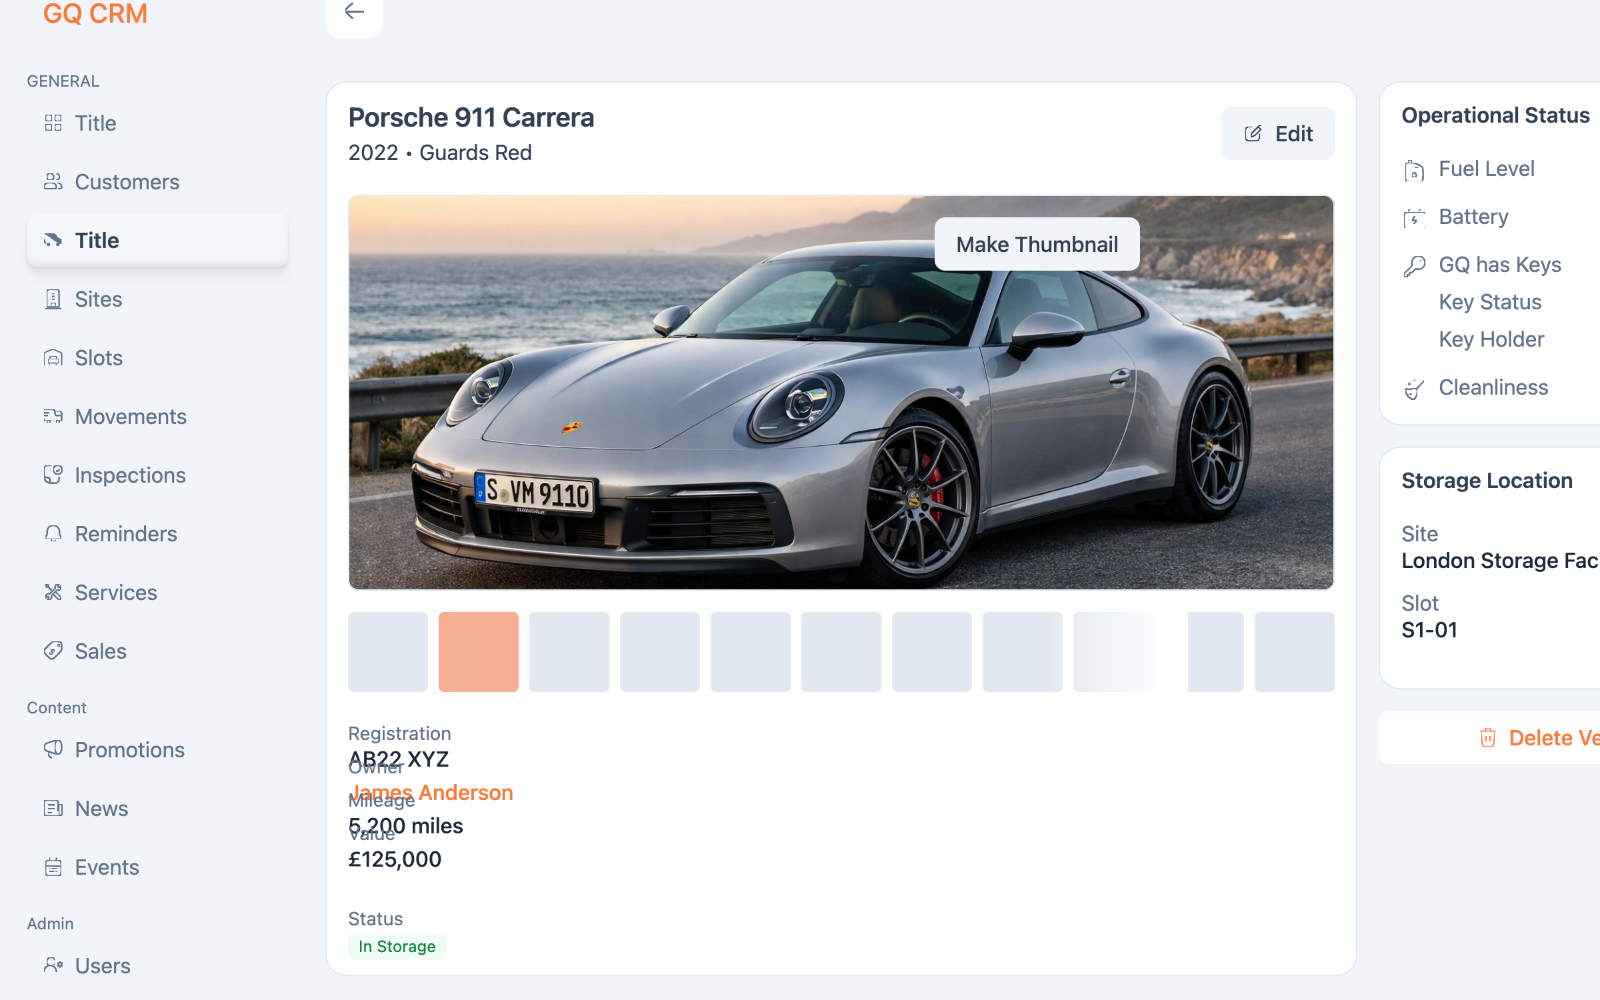Select the first gallery thumbnail
The width and height of the screenshot is (1600, 1000).
point(388,652)
